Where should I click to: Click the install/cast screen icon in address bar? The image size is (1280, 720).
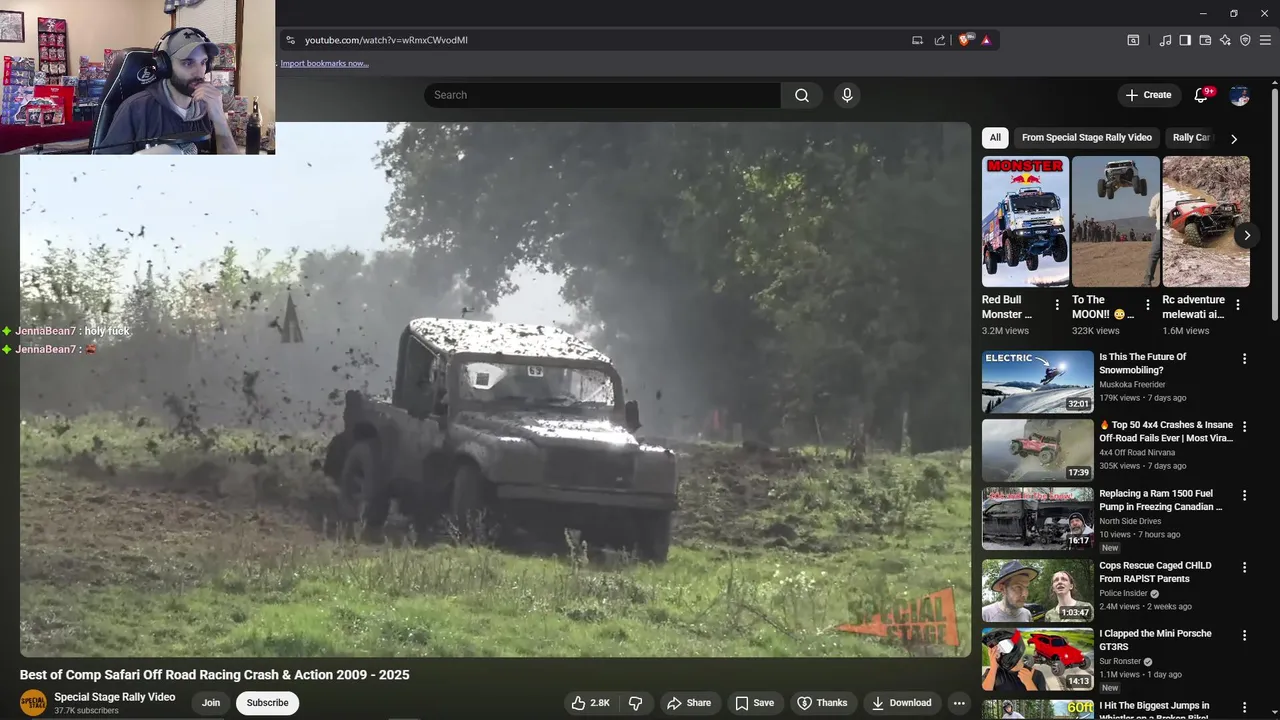click(x=917, y=40)
